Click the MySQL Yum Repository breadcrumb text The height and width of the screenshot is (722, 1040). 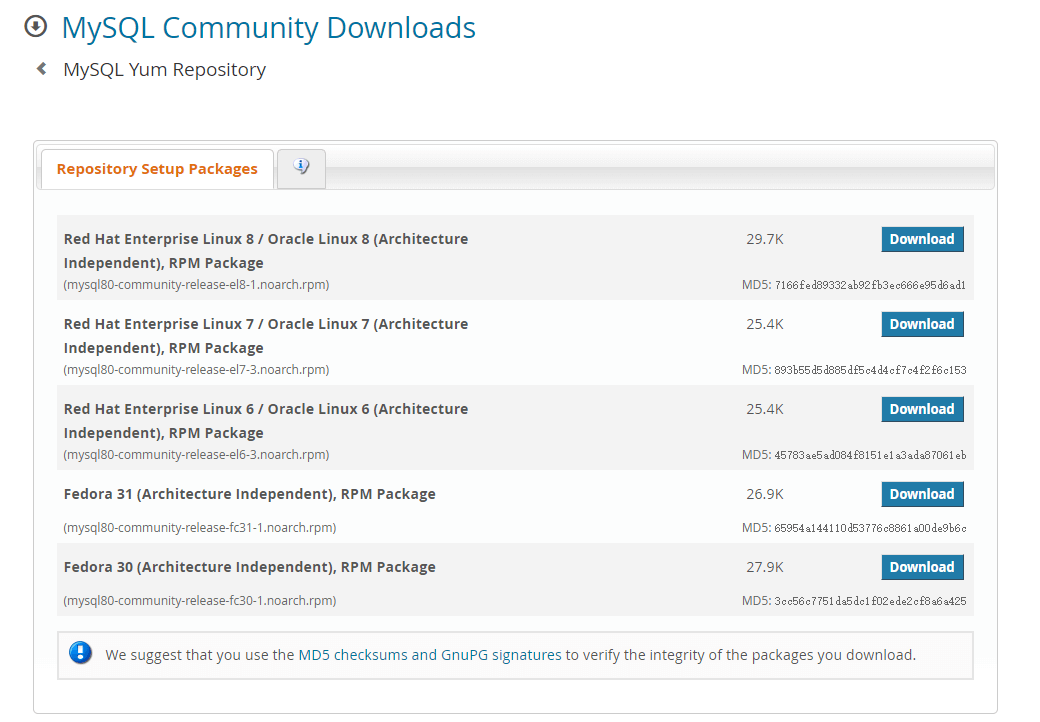[164, 70]
